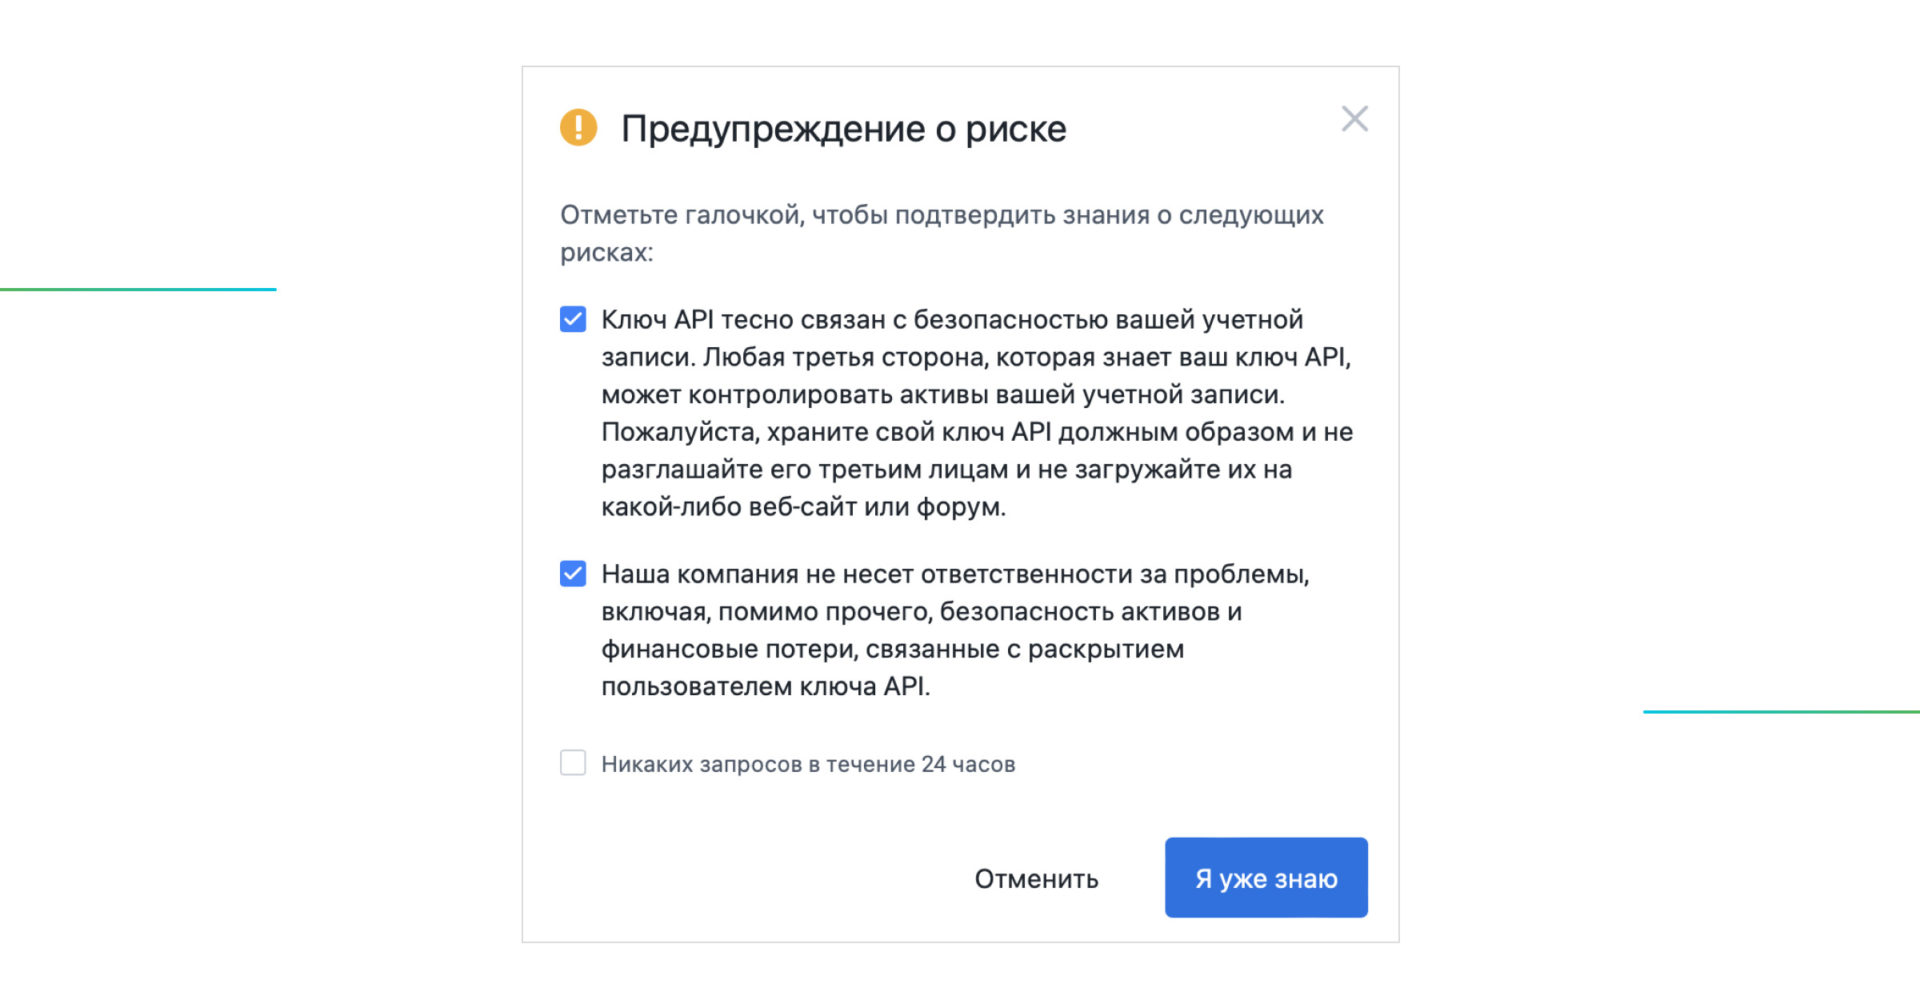
Task: Confirm acknowledgment by clicking the blue button
Action: click(1265, 878)
